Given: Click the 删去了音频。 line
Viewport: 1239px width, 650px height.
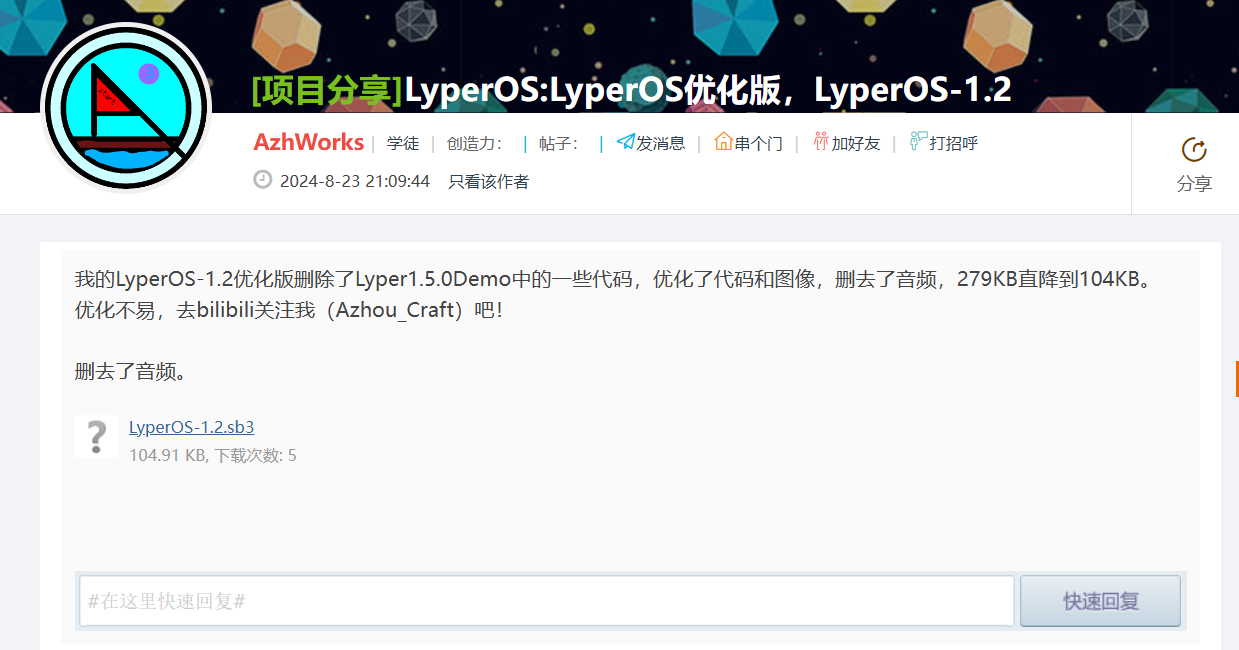Looking at the screenshot, I should click(x=131, y=372).
